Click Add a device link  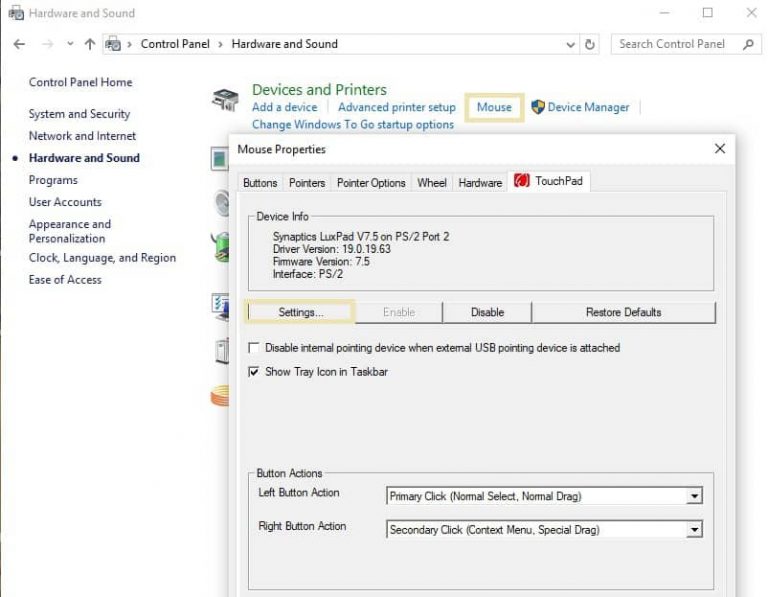coord(285,107)
